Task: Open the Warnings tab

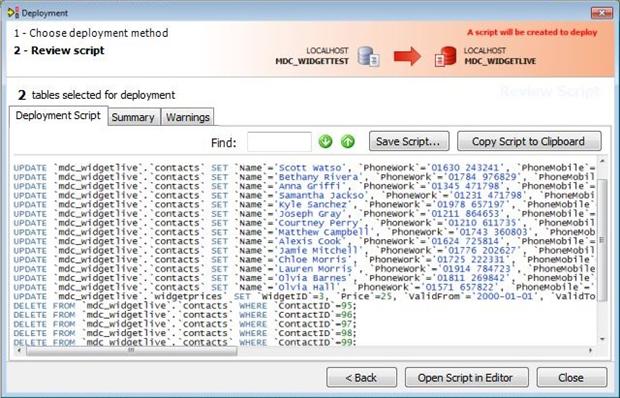Action: tap(188, 117)
